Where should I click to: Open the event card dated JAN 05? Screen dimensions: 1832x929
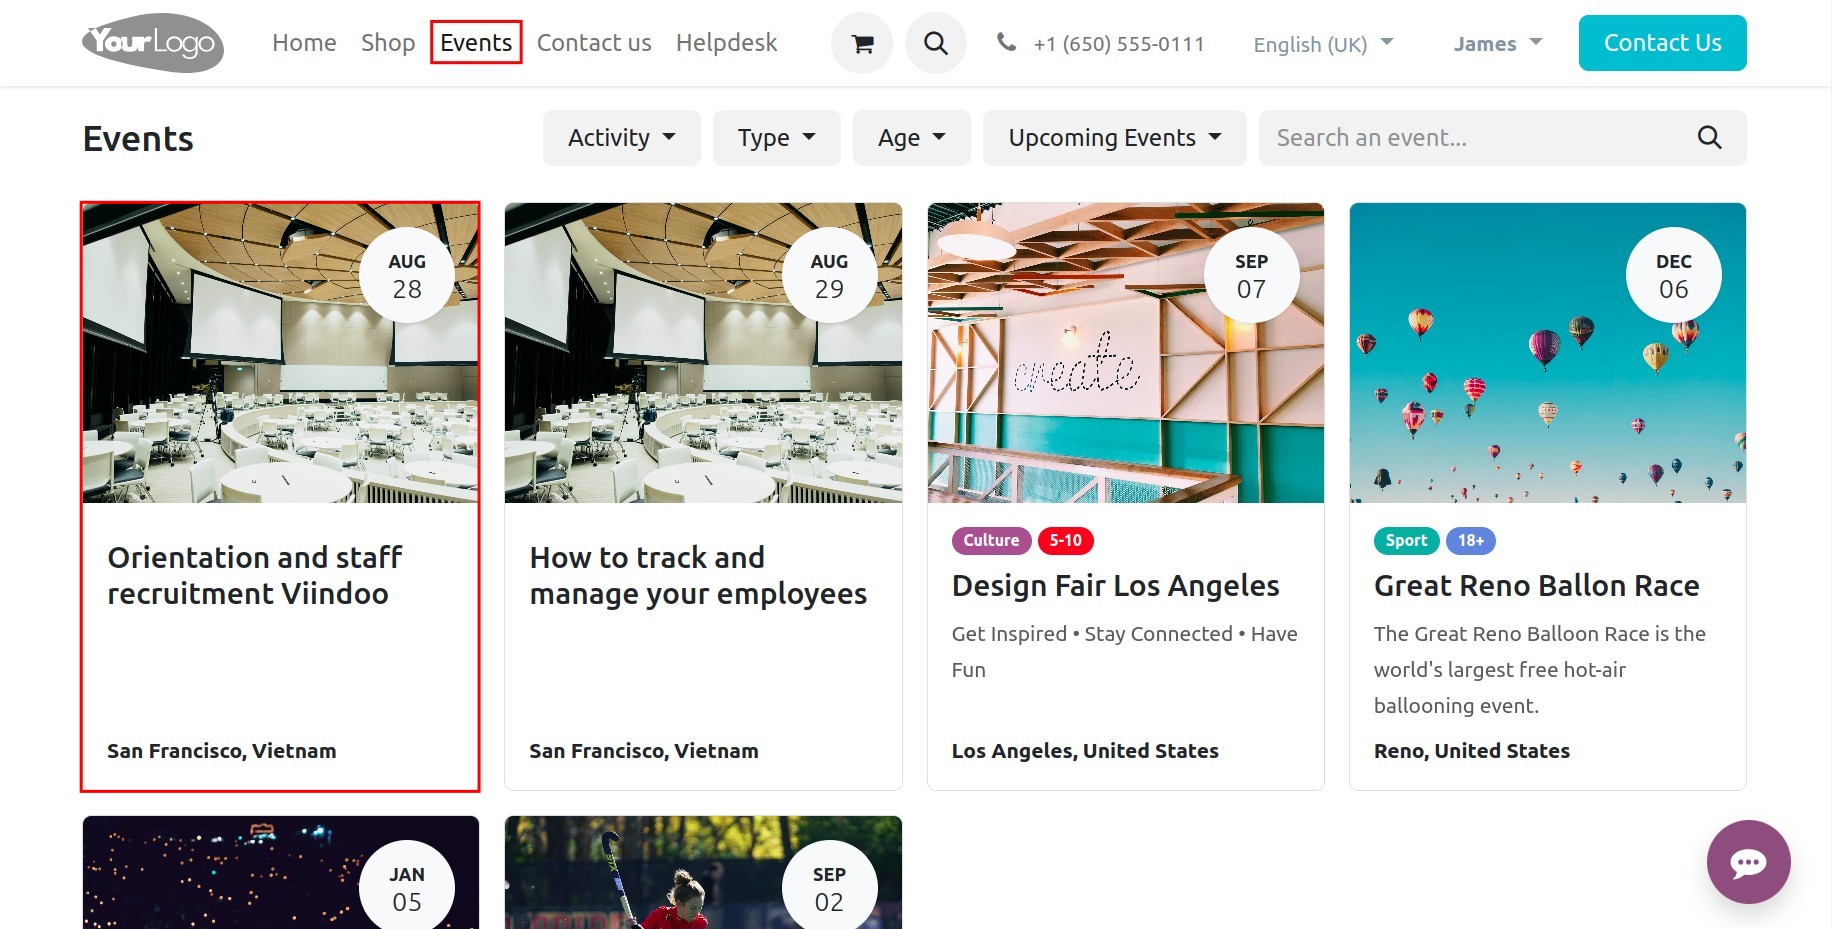tap(281, 873)
